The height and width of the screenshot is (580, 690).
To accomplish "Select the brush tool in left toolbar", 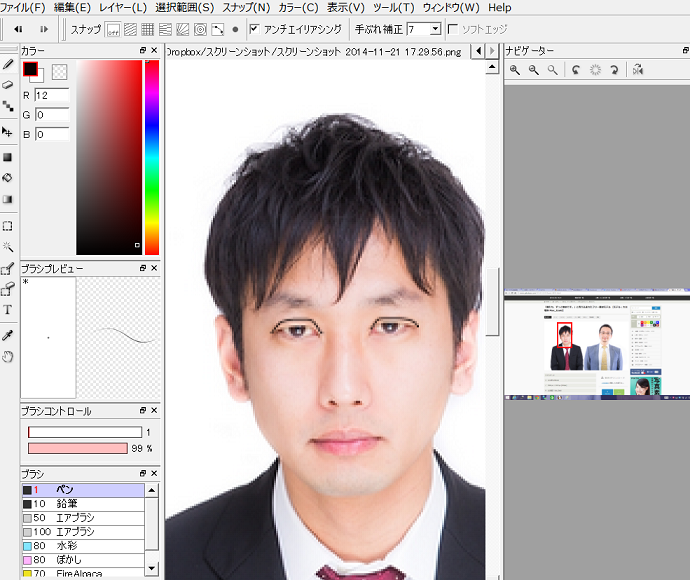I will coord(8,65).
